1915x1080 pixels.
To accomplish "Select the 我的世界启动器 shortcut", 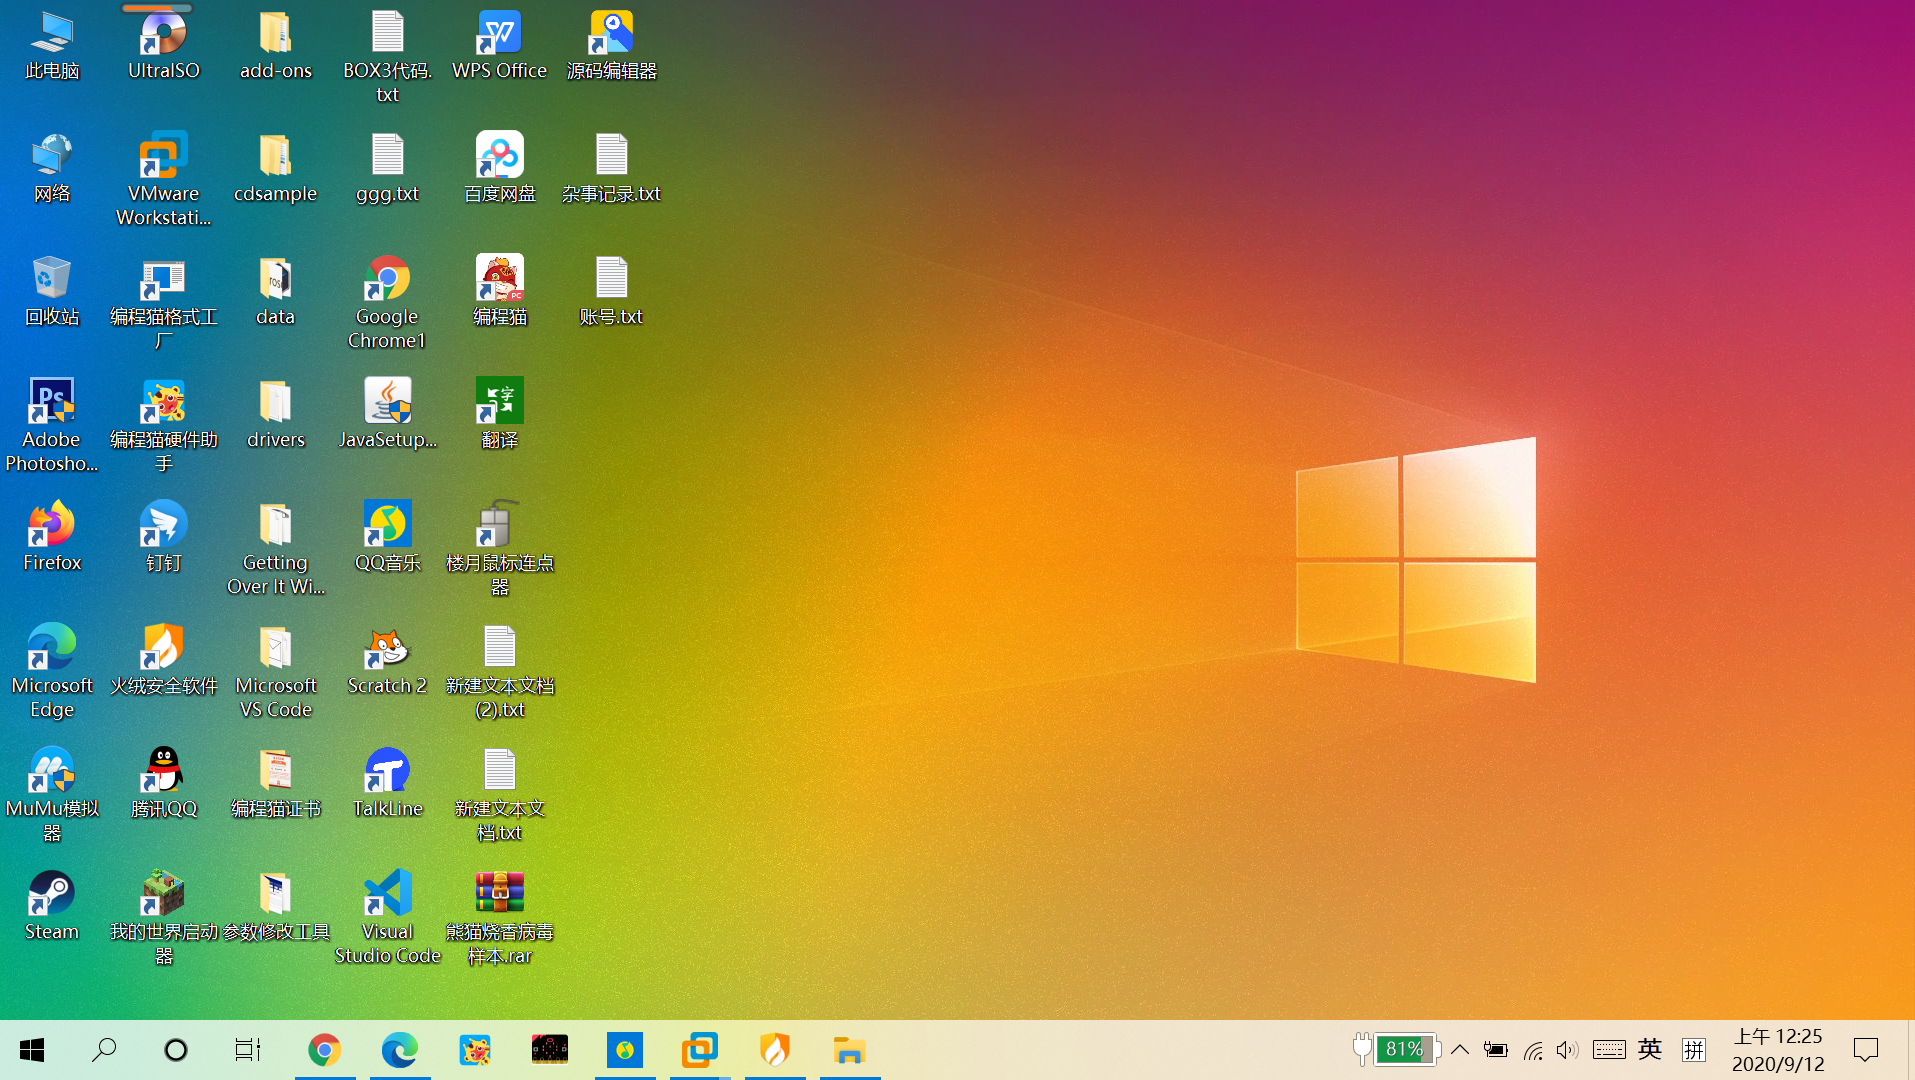I will coord(164,918).
